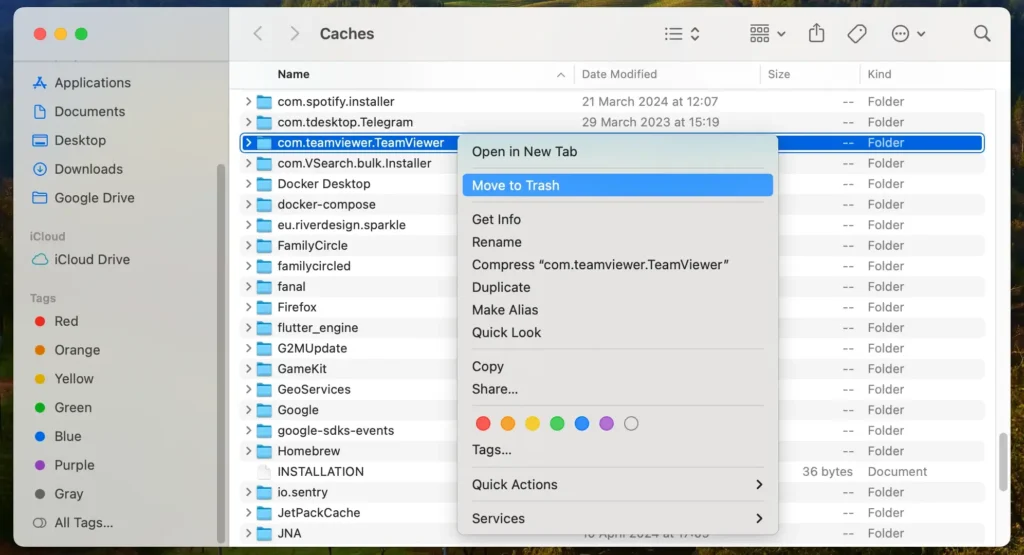The width and height of the screenshot is (1024, 555).
Task: Open the list view switcher
Action: 682,34
